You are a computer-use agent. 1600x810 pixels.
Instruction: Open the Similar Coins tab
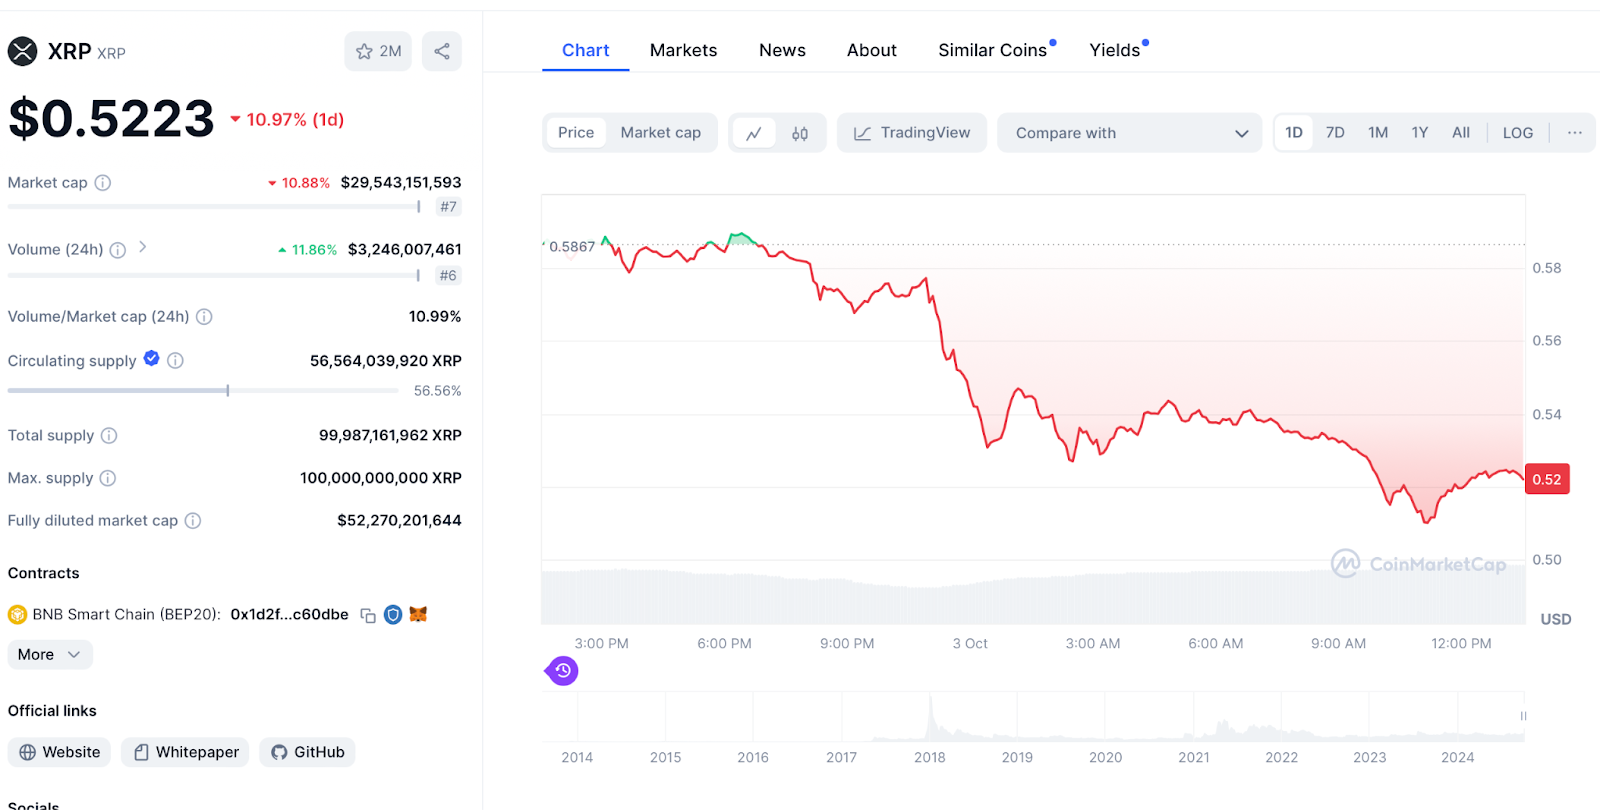click(993, 50)
